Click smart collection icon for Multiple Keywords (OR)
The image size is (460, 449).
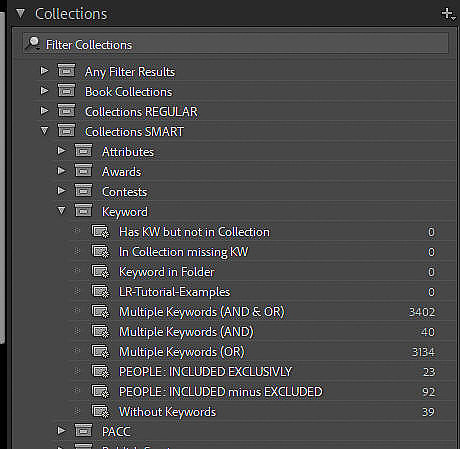coord(101,352)
